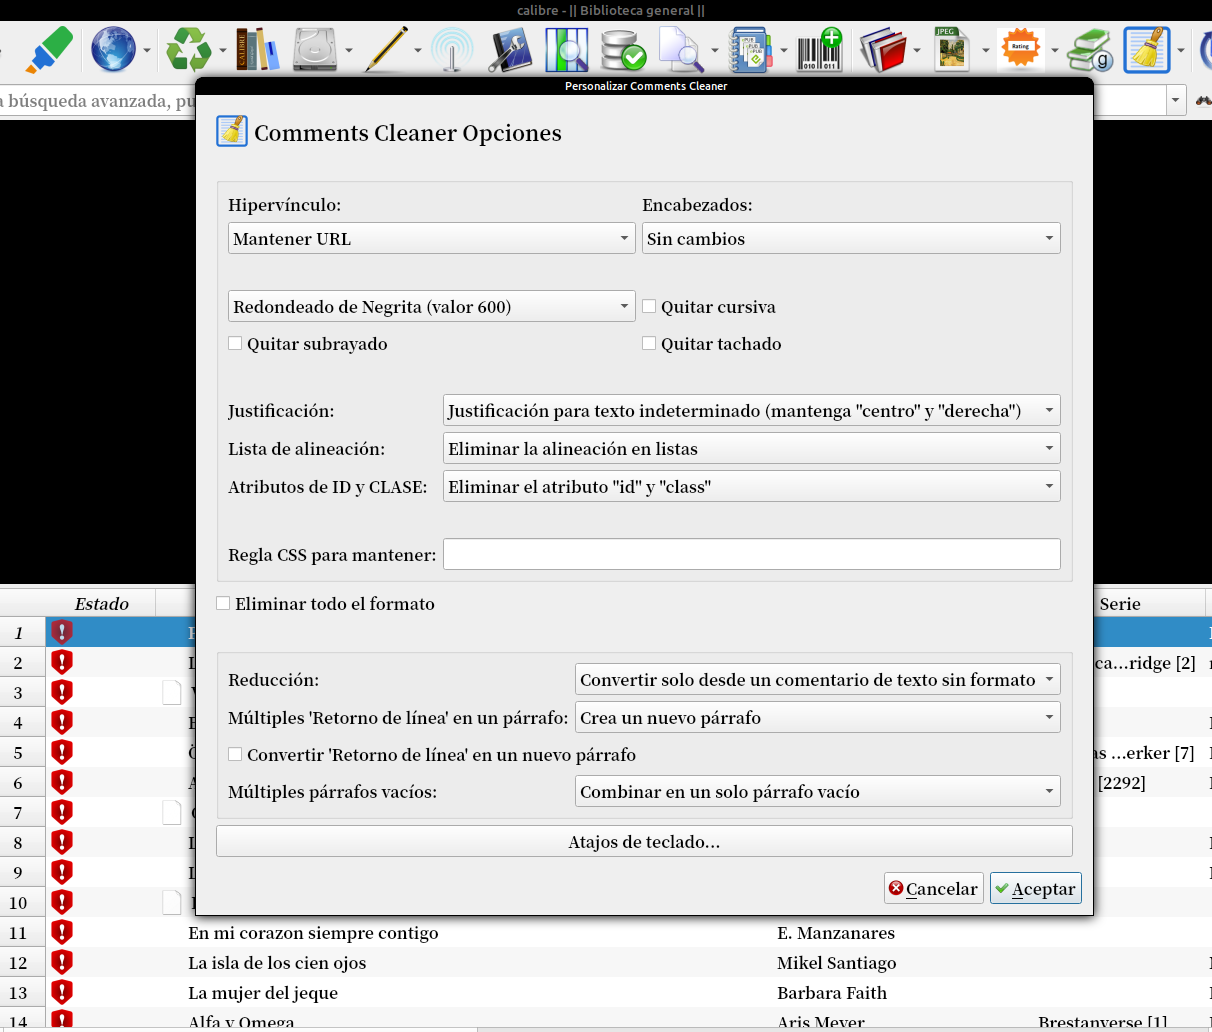Click the author cell 'Barbara Faith'
Screen dimensions: 1212x1032
pyautogui.click(x=832, y=992)
